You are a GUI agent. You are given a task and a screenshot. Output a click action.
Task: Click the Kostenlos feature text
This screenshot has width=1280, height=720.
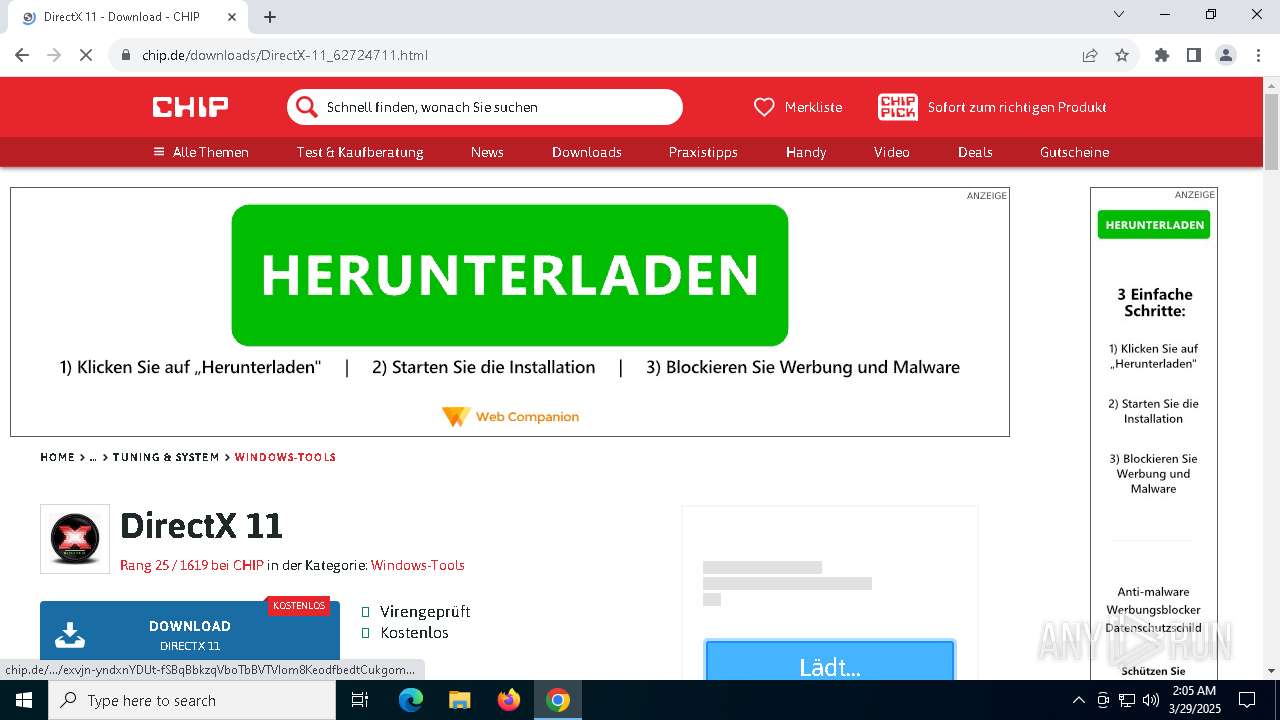(x=414, y=632)
